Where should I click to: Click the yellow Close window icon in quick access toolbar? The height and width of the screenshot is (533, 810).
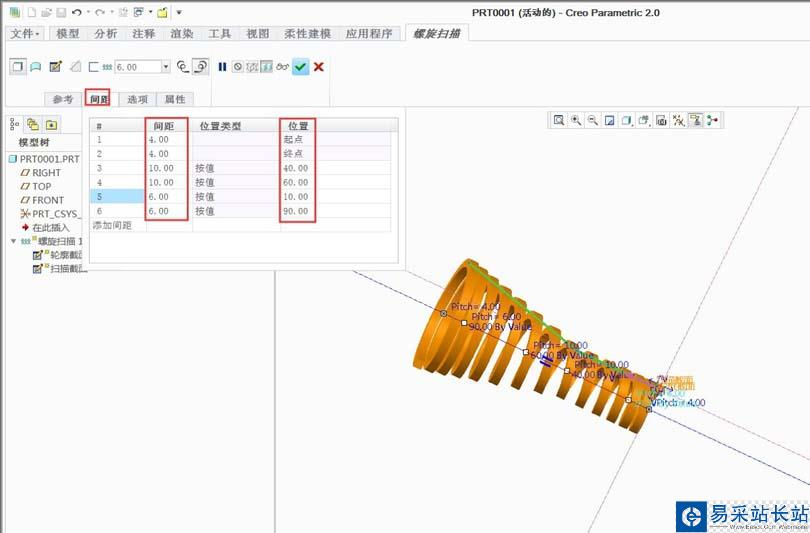coord(162,12)
